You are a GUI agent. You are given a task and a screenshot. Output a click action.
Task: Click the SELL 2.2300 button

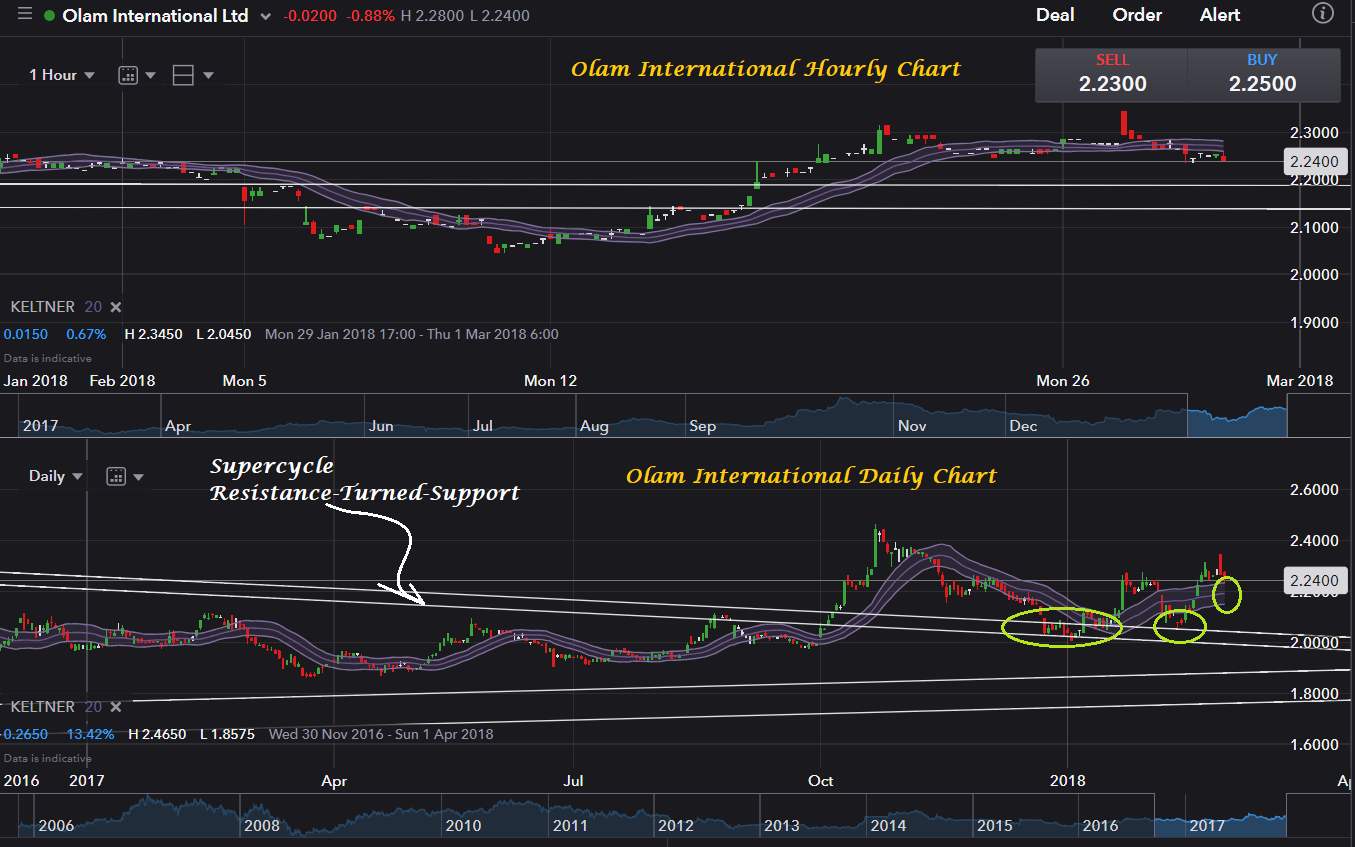(1112, 75)
